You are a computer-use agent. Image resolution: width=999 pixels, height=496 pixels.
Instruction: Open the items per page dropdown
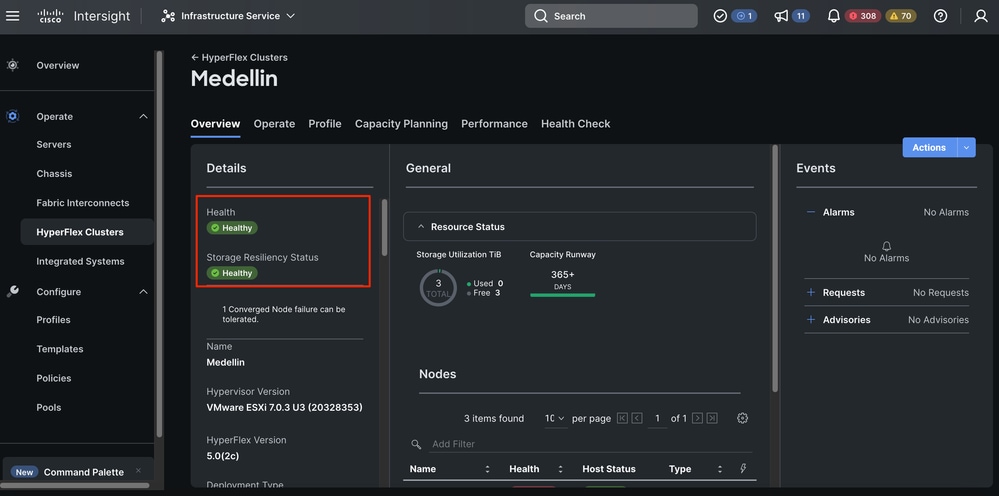(555, 418)
